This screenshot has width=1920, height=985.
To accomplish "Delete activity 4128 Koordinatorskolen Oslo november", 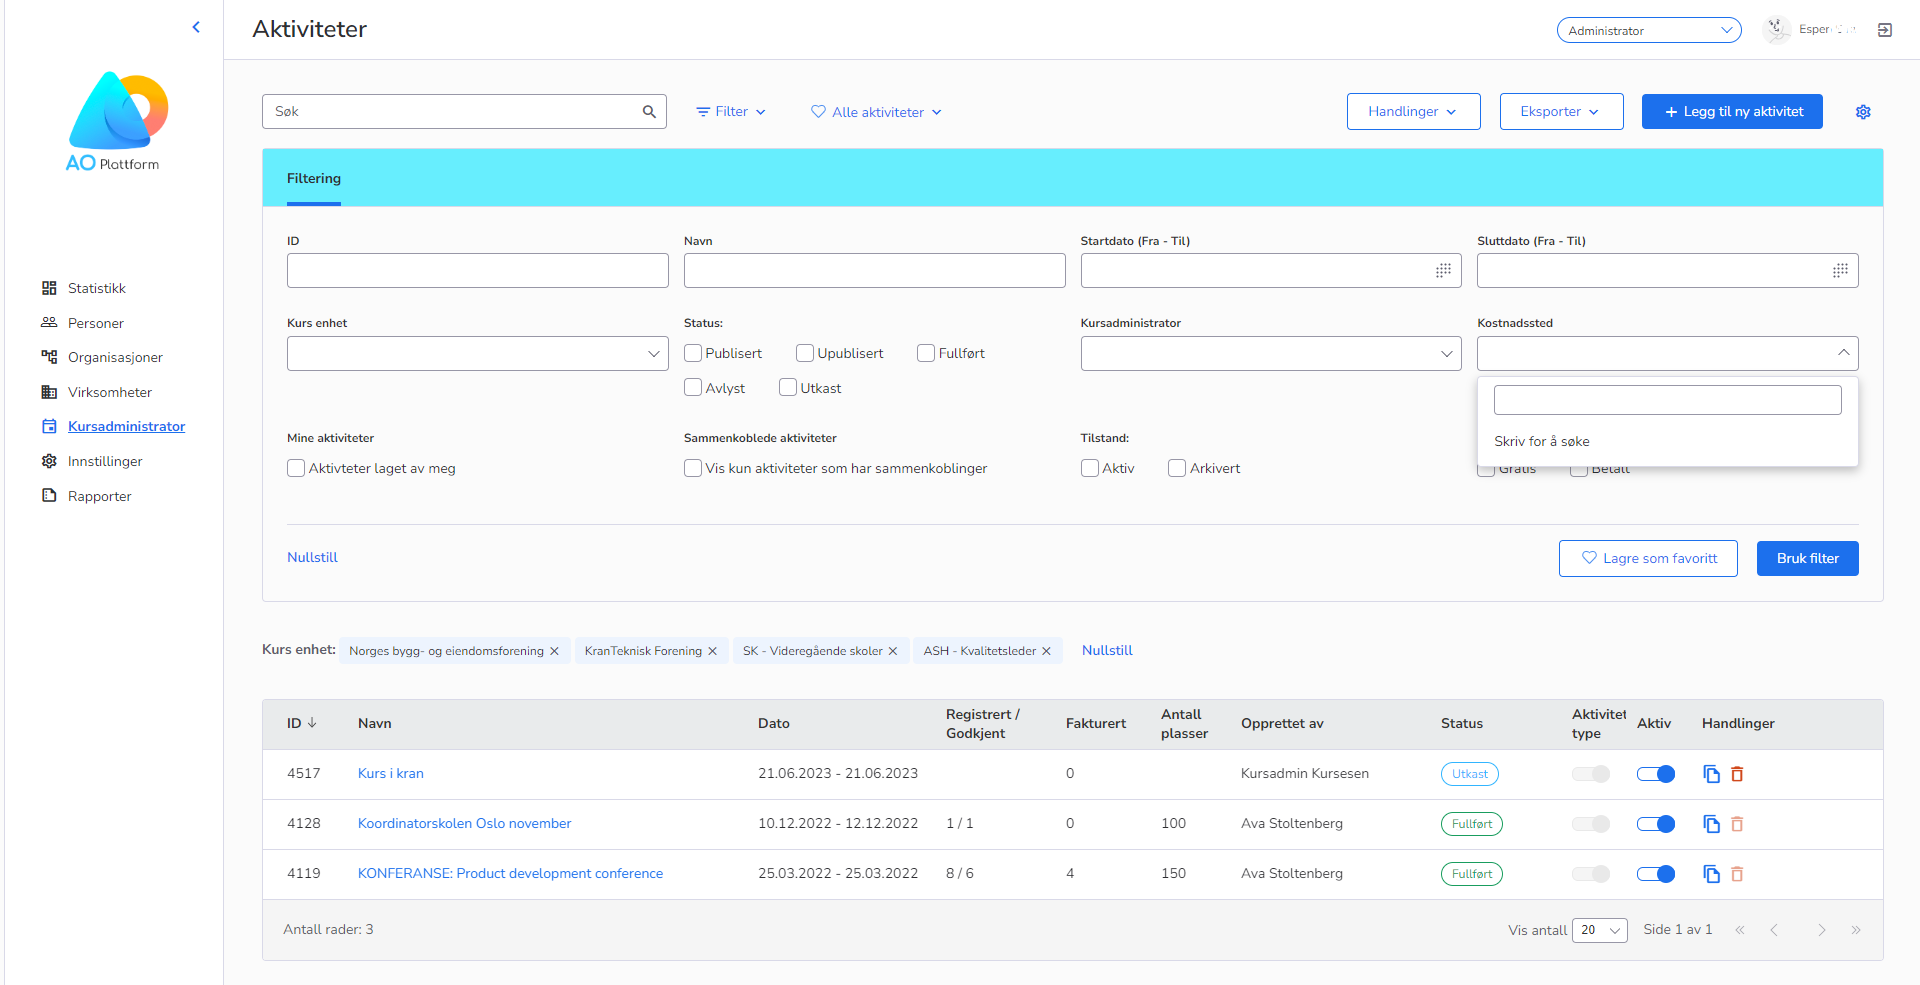I will click(x=1737, y=824).
